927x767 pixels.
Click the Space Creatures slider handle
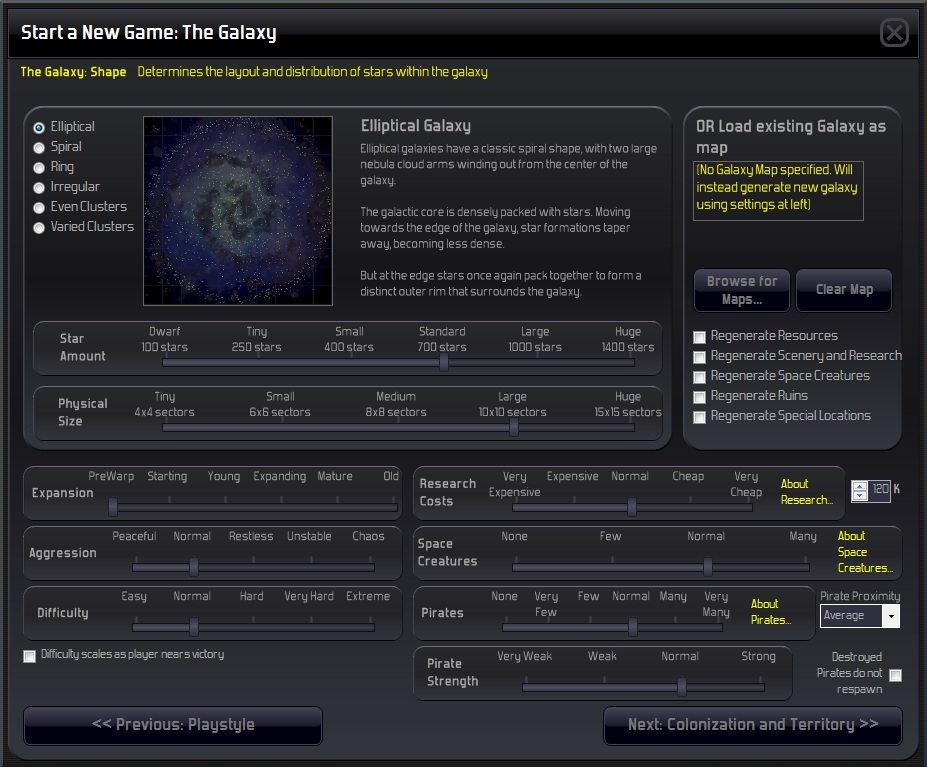point(708,567)
